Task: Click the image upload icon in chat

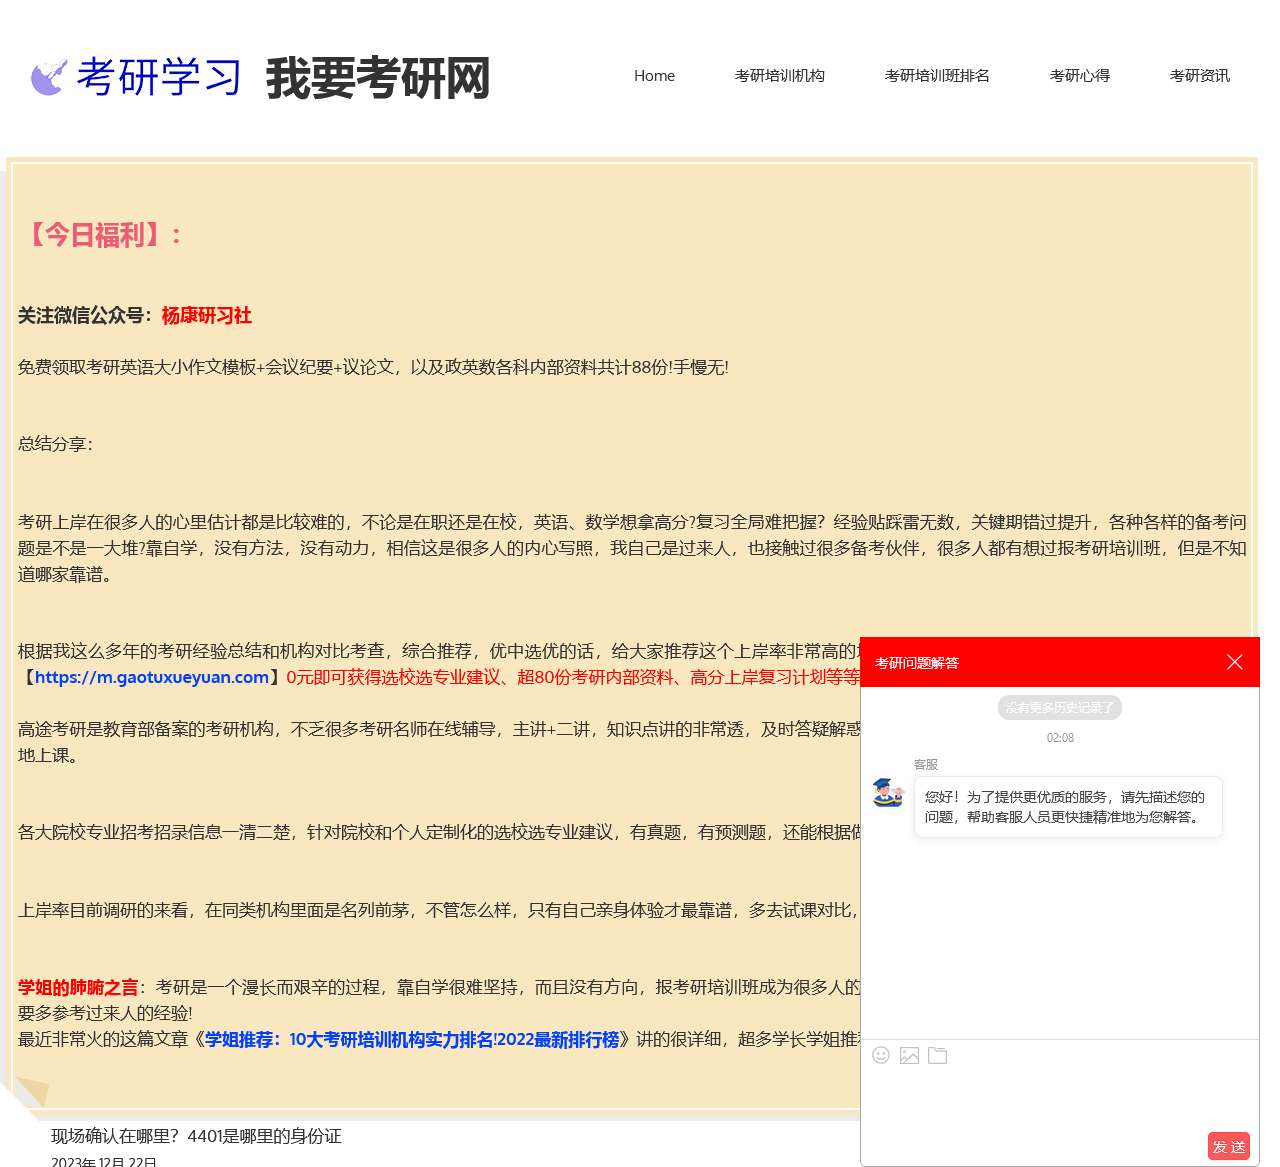Action: [x=909, y=1055]
